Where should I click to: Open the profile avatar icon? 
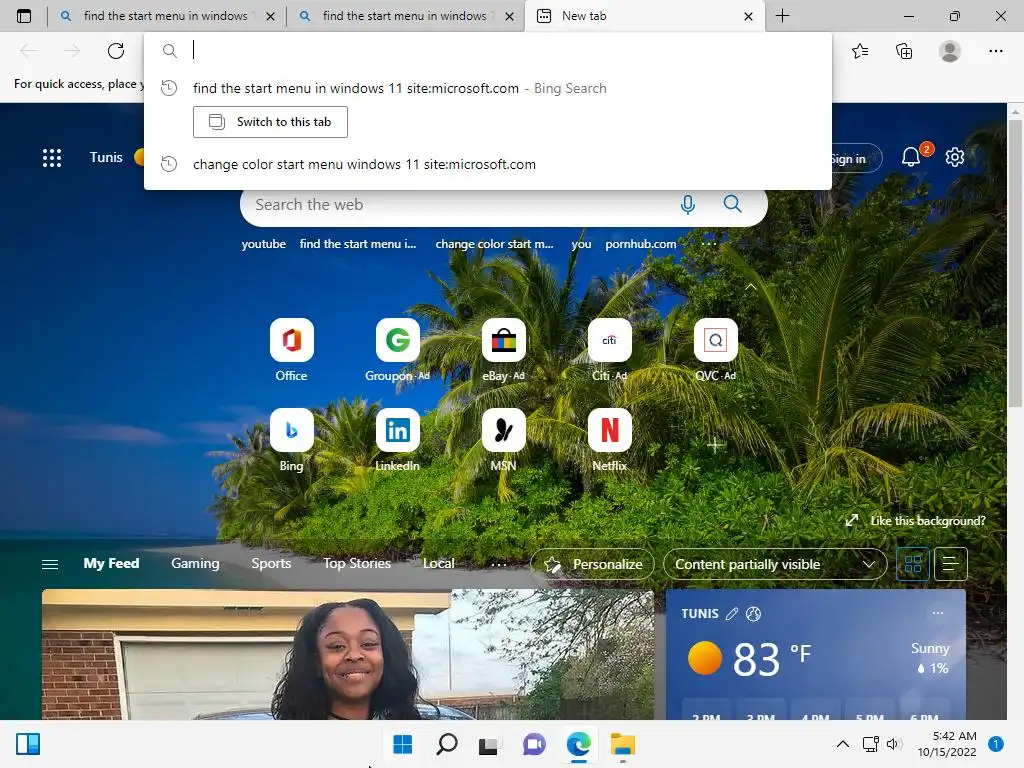[950, 51]
